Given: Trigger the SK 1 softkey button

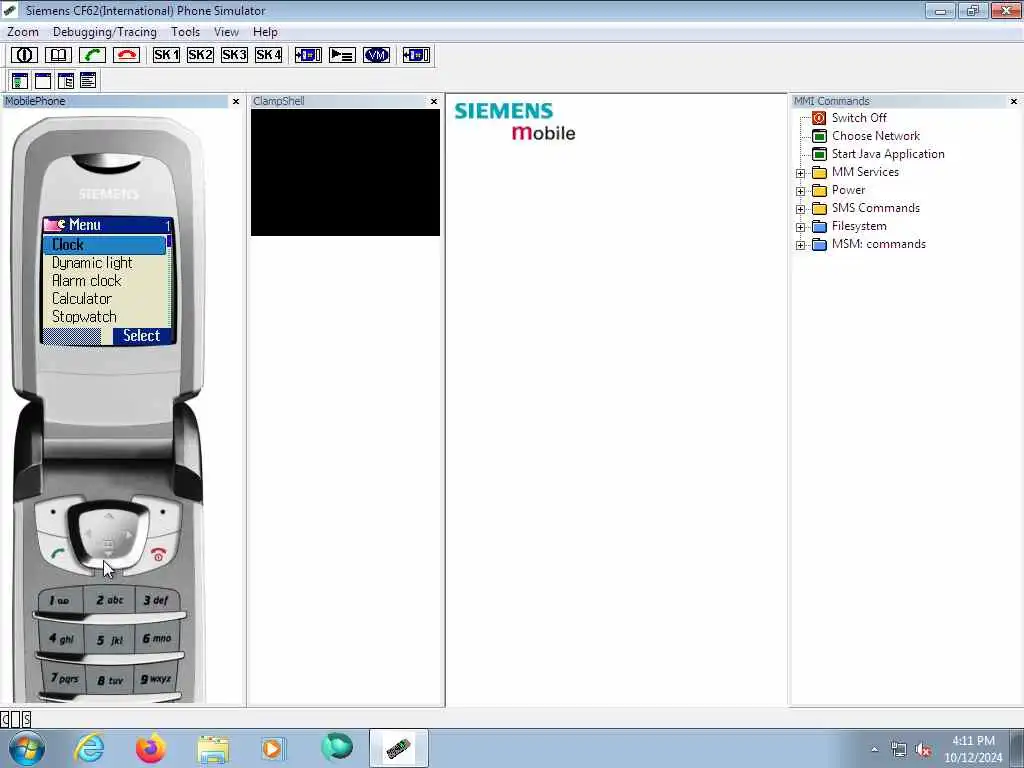Looking at the screenshot, I should pos(166,55).
